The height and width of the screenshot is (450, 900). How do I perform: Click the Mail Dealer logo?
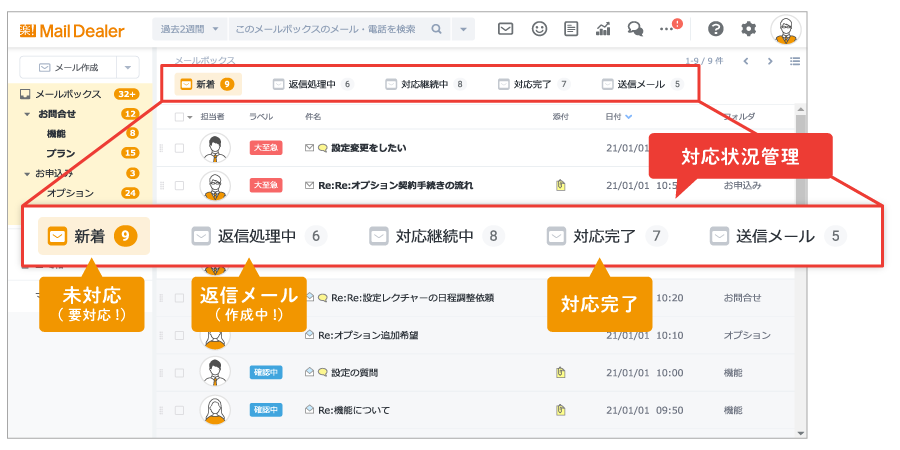point(72,30)
